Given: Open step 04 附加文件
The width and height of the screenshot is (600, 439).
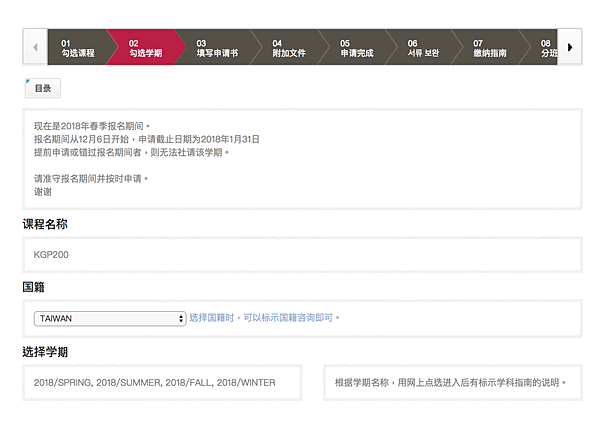Looking at the screenshot, I should point(289,48).
